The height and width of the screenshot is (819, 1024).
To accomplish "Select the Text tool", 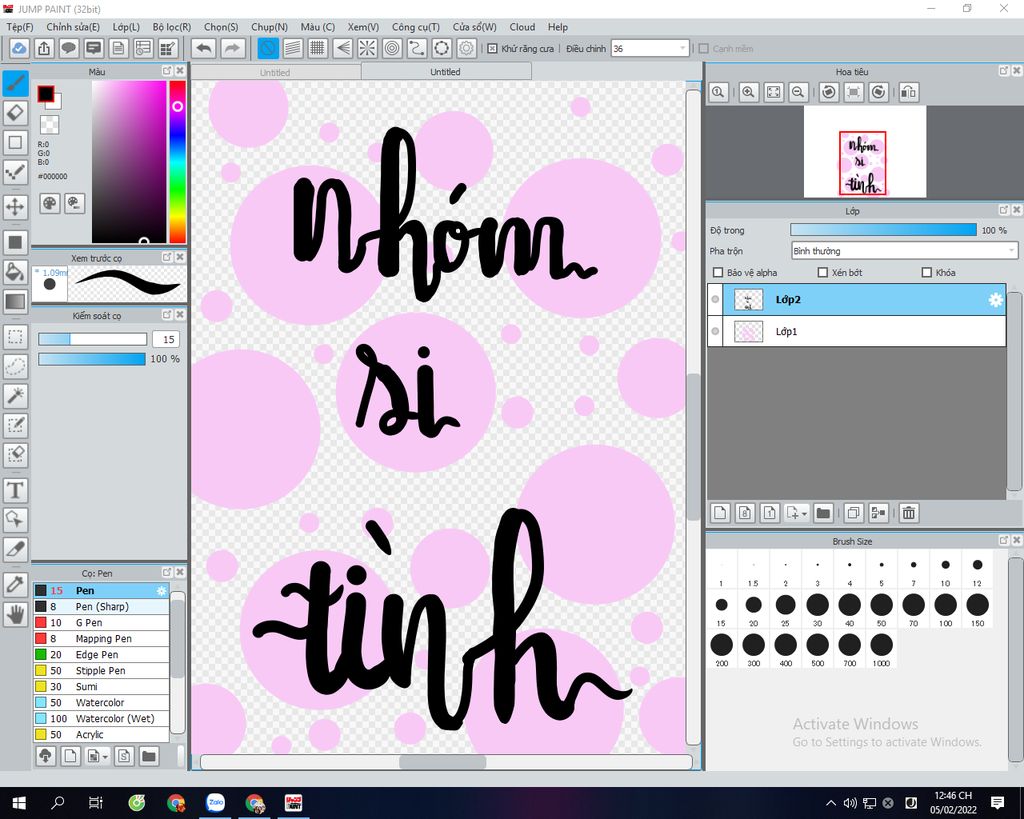I will pyautogui.click(x=16, y=490).
